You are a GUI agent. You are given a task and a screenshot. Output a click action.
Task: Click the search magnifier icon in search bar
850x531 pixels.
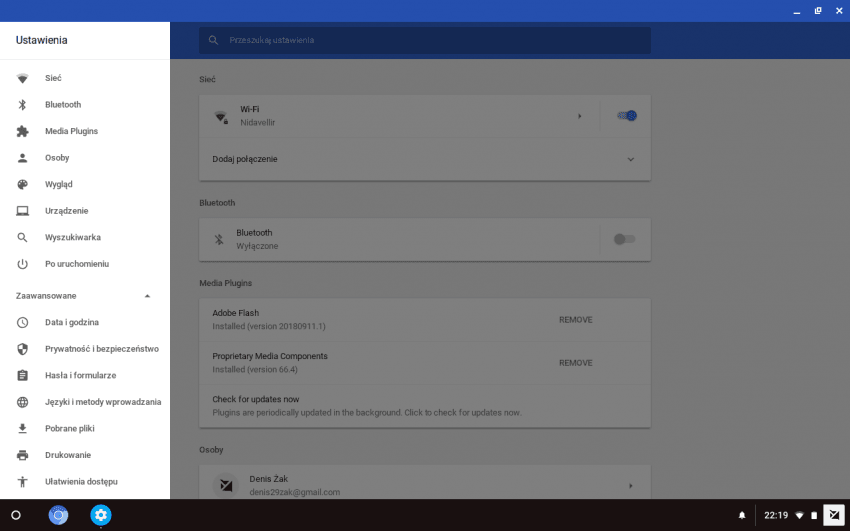[213, 40]
